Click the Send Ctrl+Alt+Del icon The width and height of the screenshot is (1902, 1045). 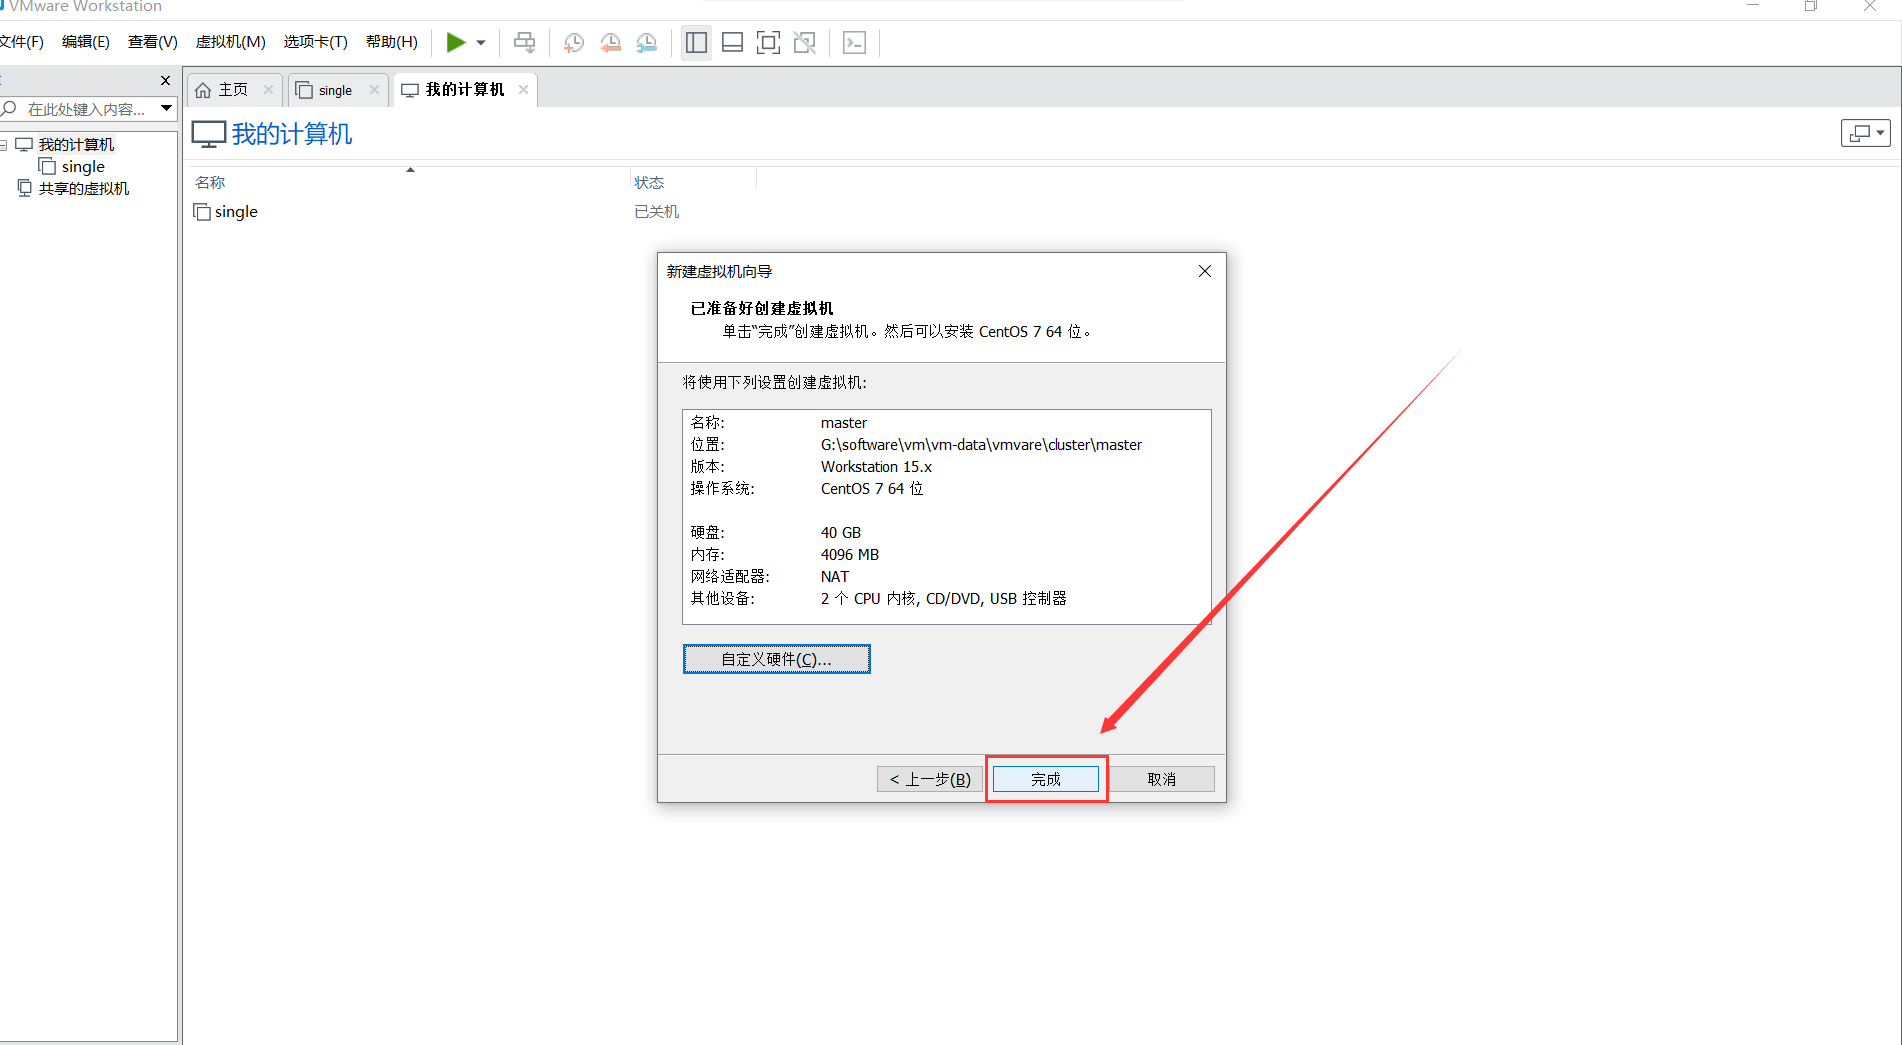[x=524, y=42]
